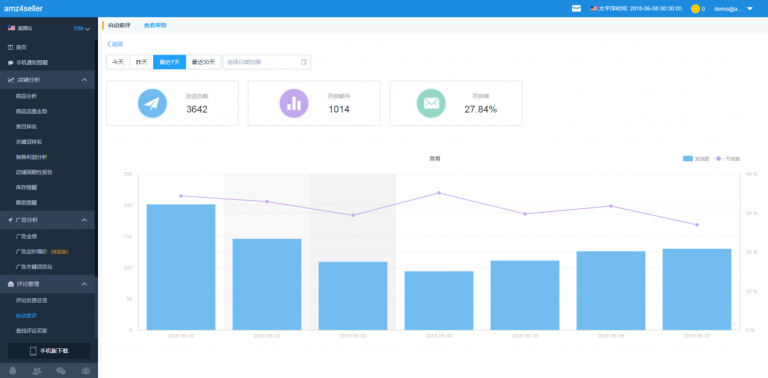Click the 手机版下载 mobile download button
The width and height of the screenshot is (768, 378).
coord(48,351)
